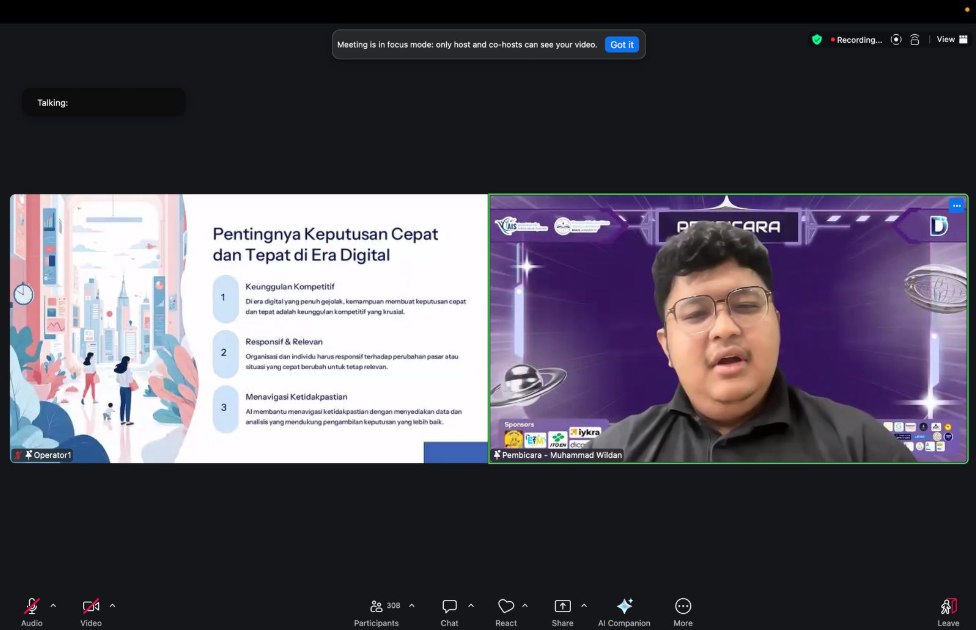The height and width of the screenshot is (630, 976).
Task: Unmute the microphone Audio button
Action: pos(32,607)
